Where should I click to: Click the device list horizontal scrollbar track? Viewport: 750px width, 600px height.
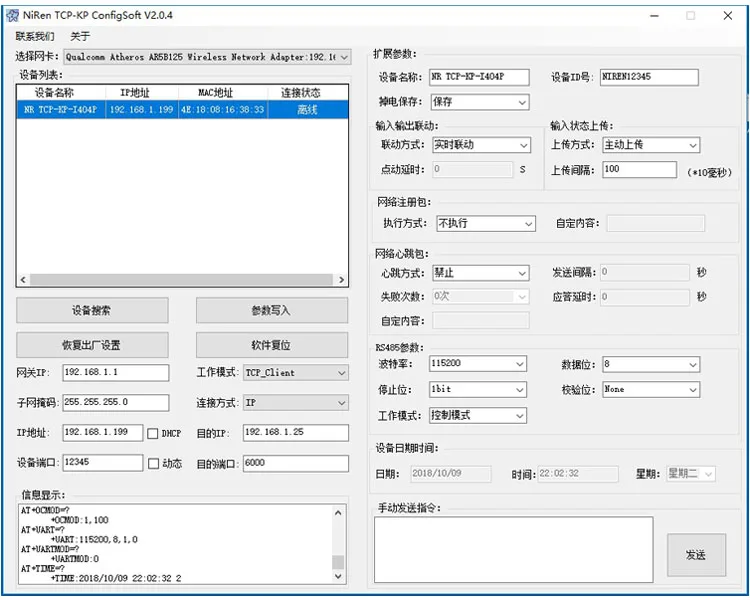182,279
